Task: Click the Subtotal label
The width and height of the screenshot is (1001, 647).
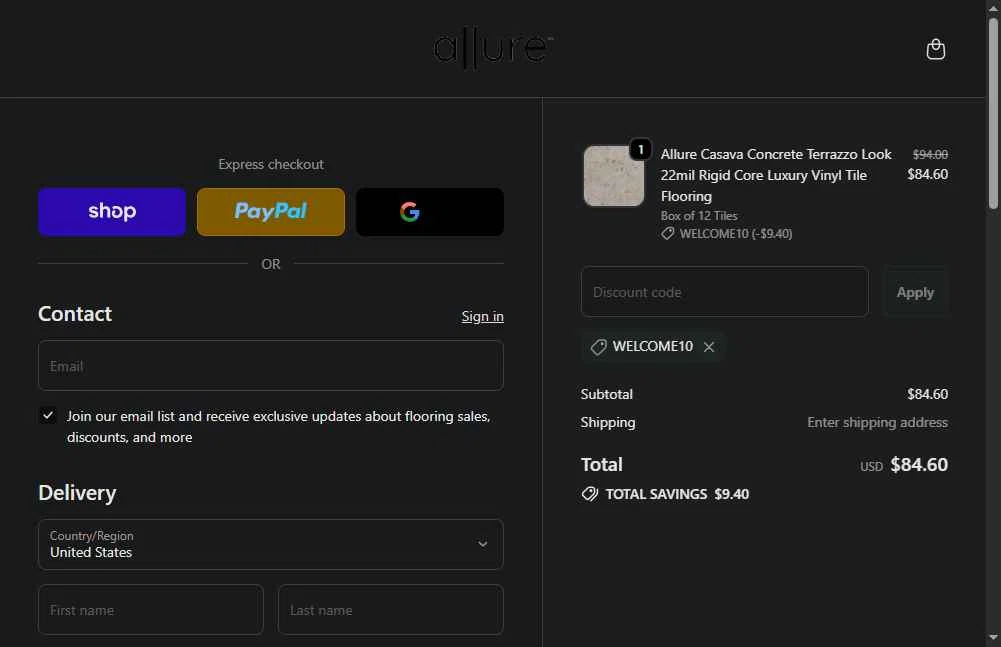Action: pyautogui.click(x=606, y=394)
